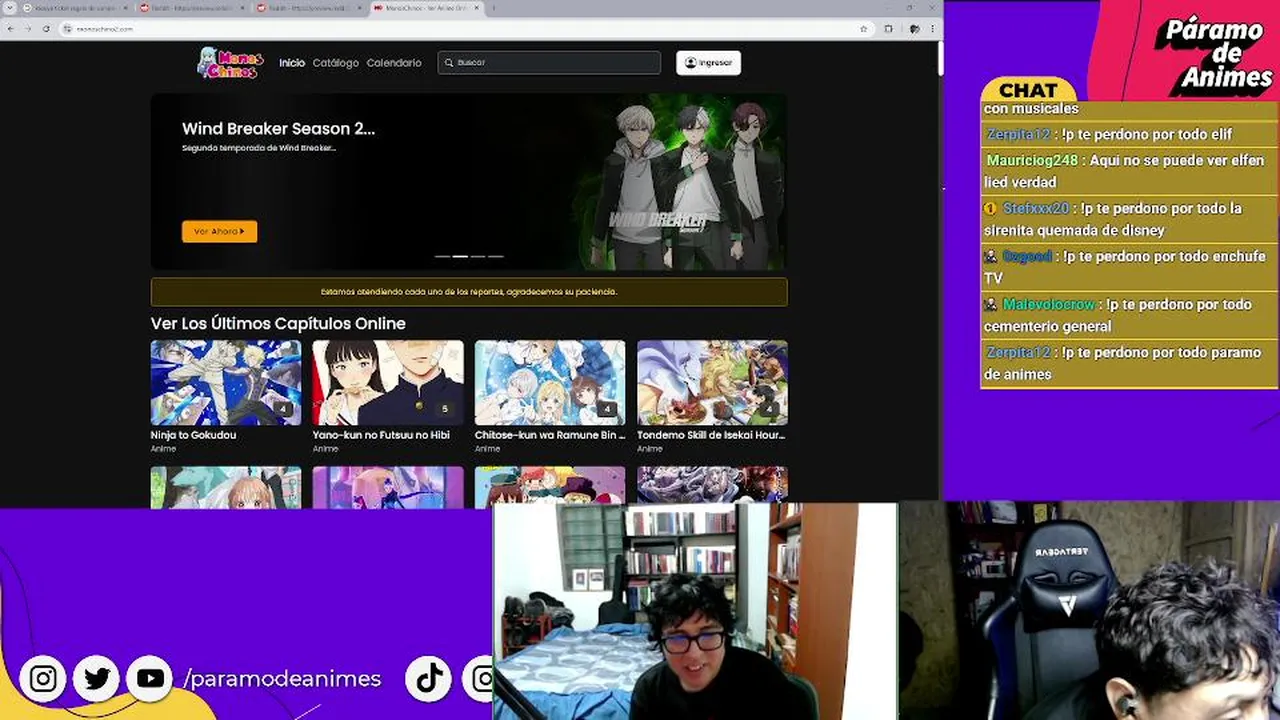Open the Catálogo page
The height and width of the screenshot is (720, 1280).
[335, 62]
